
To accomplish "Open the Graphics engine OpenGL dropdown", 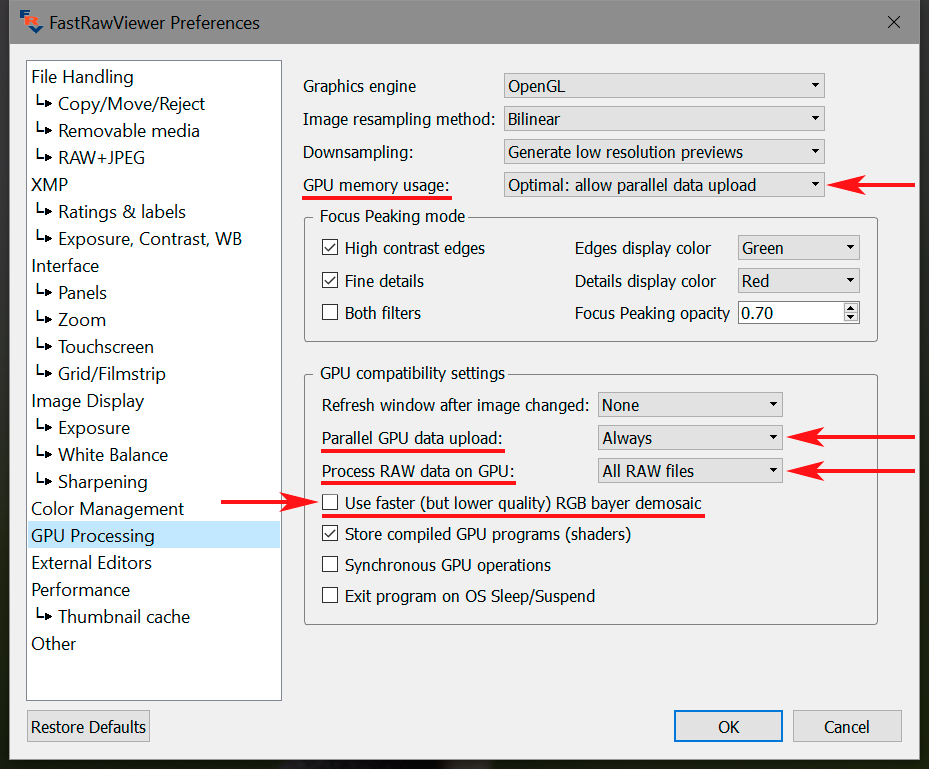I will pos(664,86).
